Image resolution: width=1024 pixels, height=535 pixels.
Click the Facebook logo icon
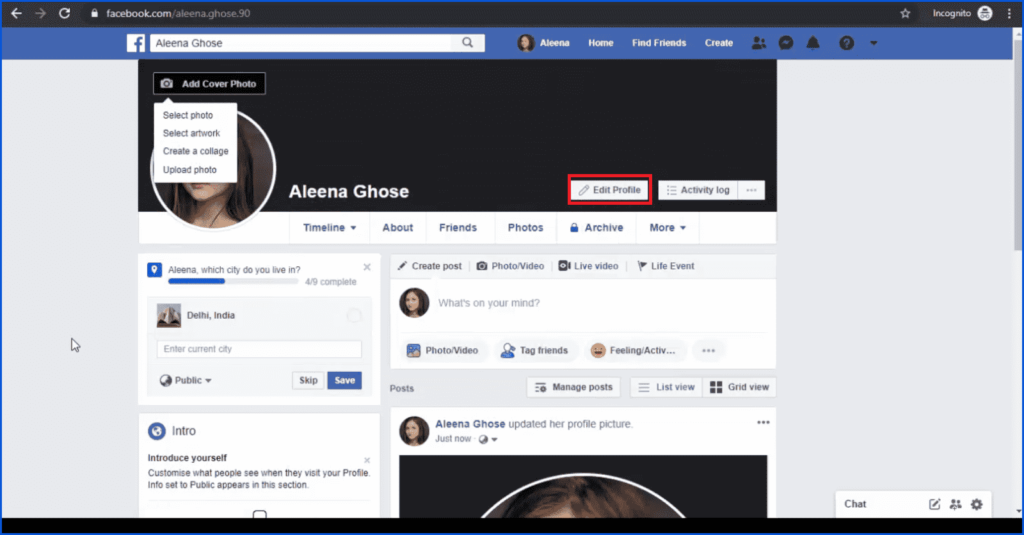(136, 43)
